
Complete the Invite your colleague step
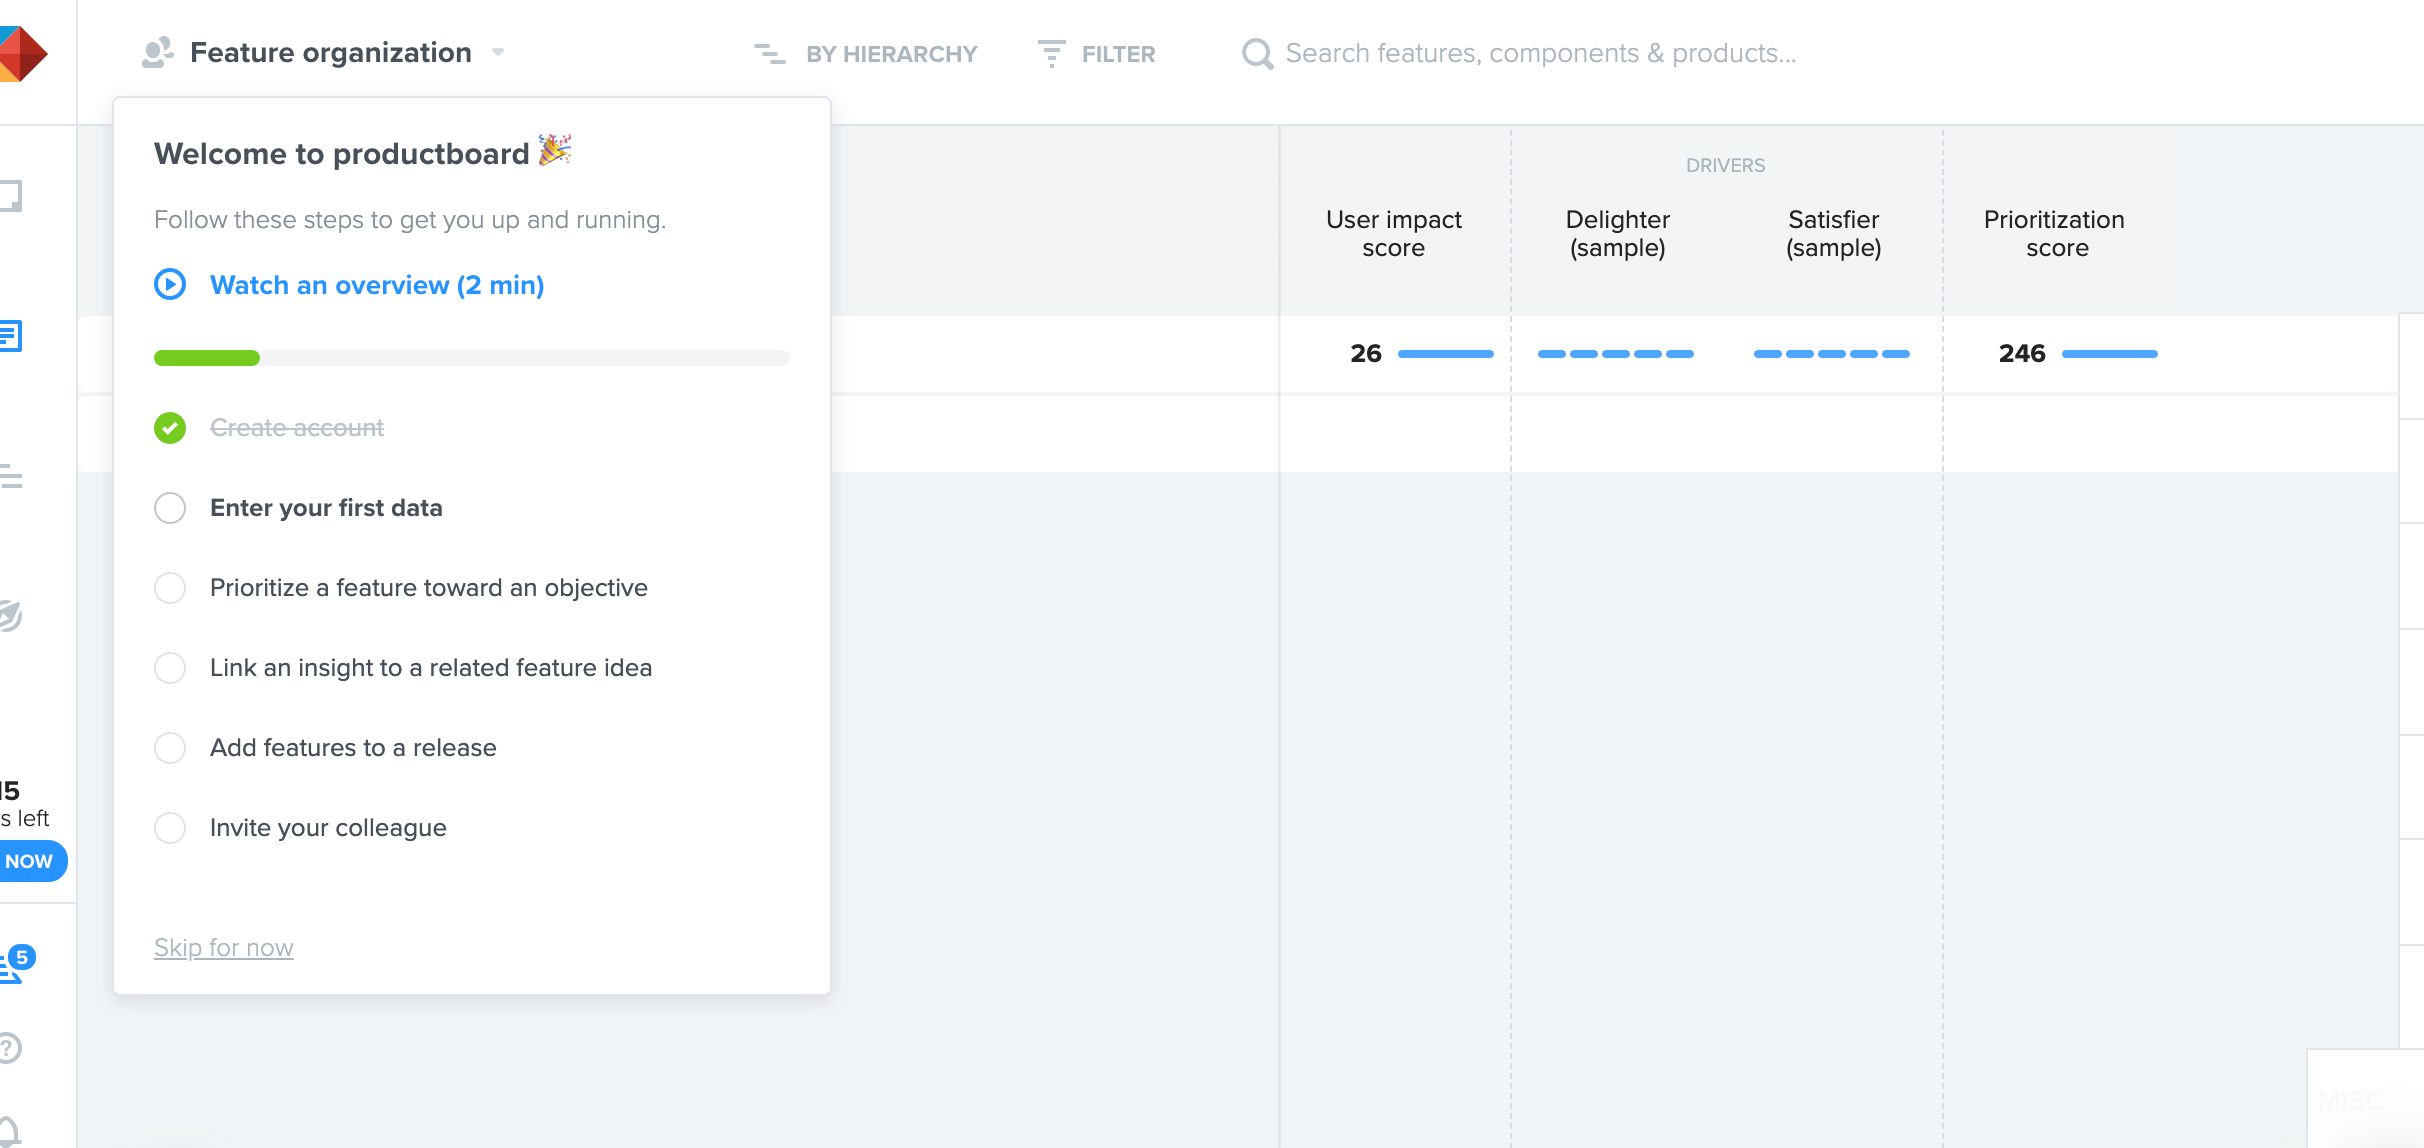point(170,828)
